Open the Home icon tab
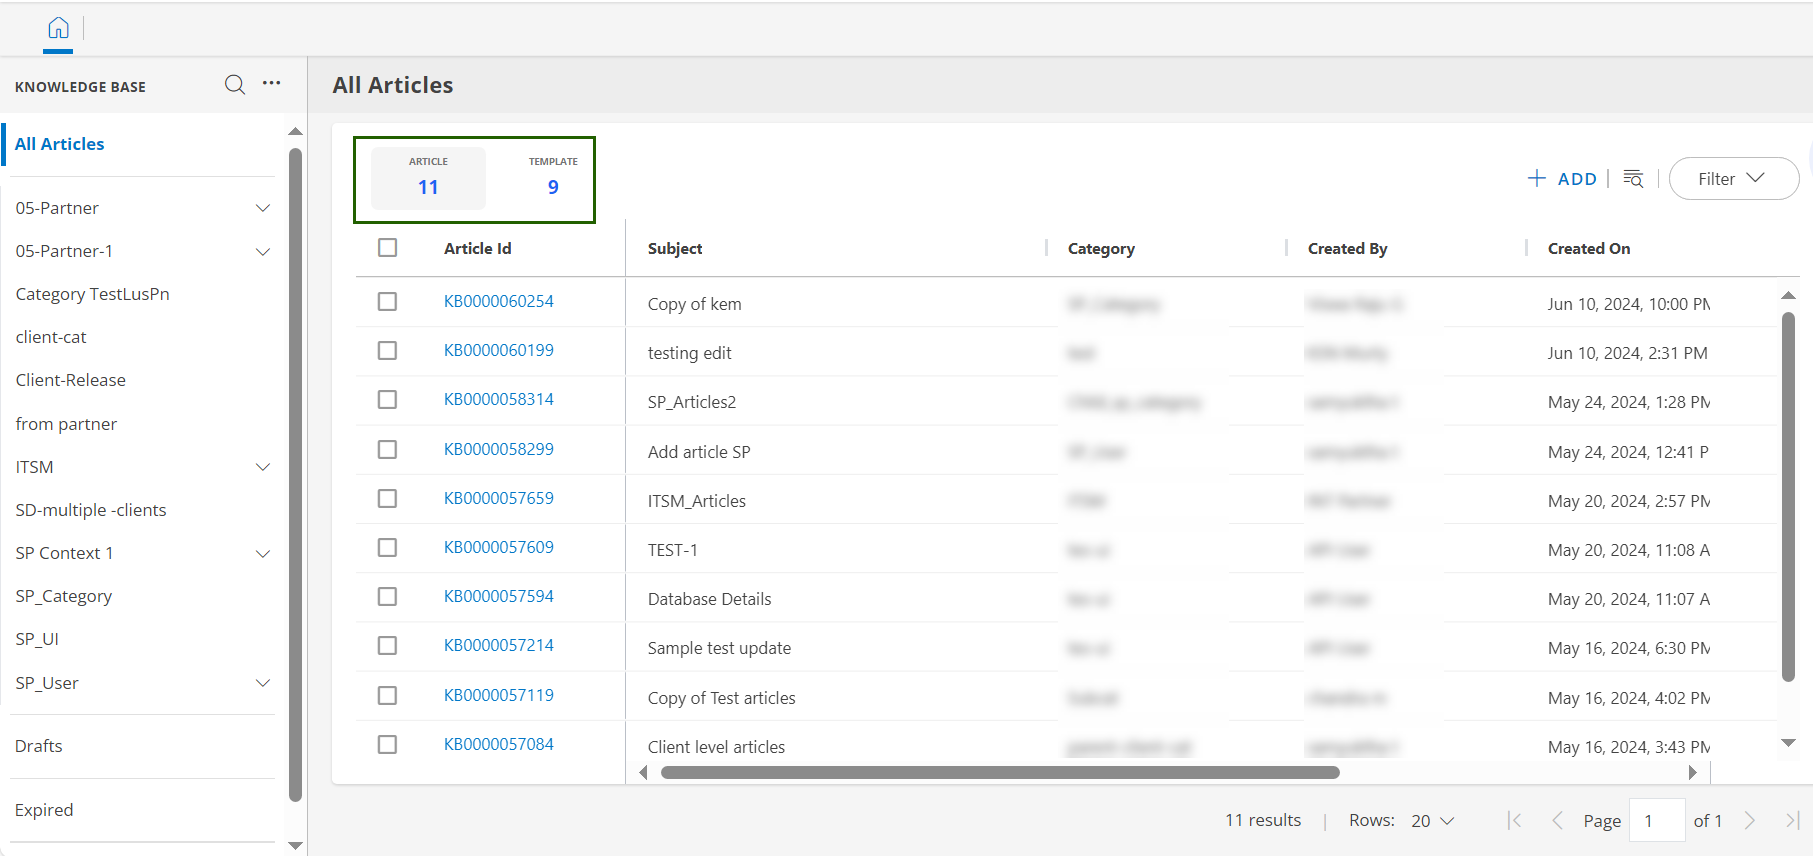The height and width of the screenshot is (856, 1813). tap(59, 28)
